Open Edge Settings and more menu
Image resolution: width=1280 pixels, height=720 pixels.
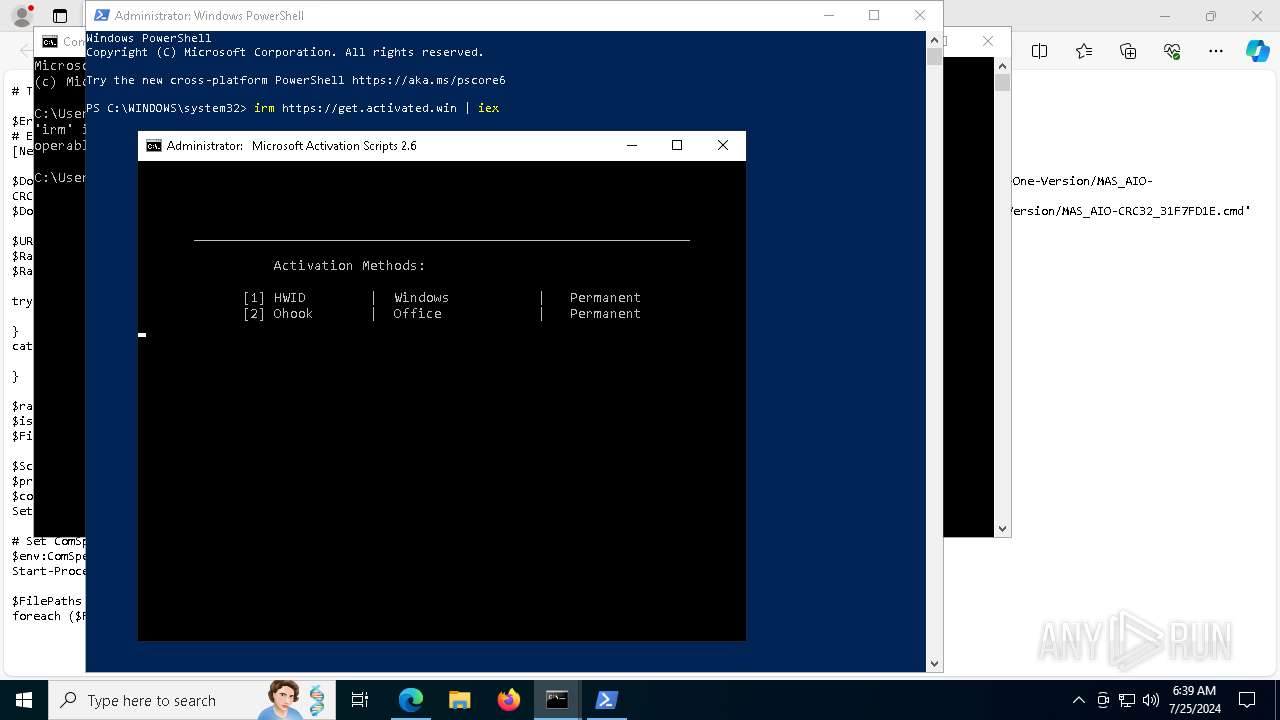point(1216,51)
